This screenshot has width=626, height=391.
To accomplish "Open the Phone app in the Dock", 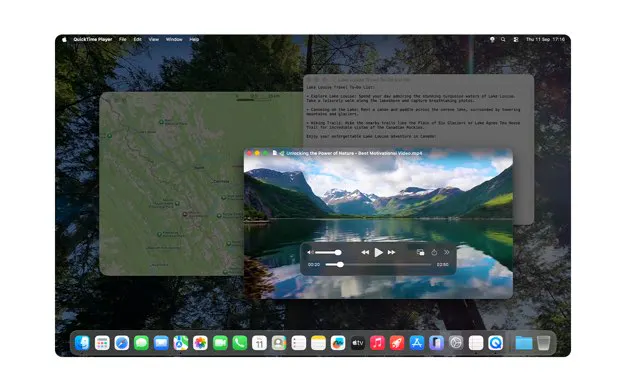I will [x=240, y=343].
